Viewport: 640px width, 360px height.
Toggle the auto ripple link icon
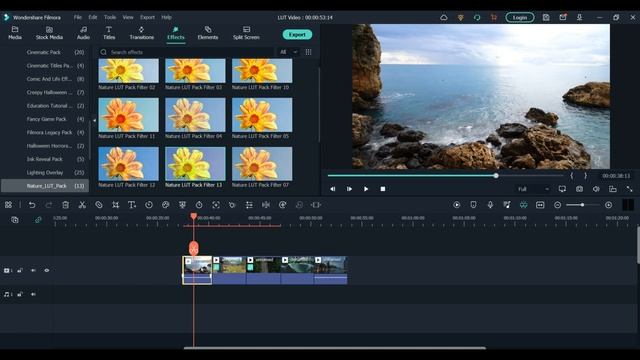click(x=38, y=220)
